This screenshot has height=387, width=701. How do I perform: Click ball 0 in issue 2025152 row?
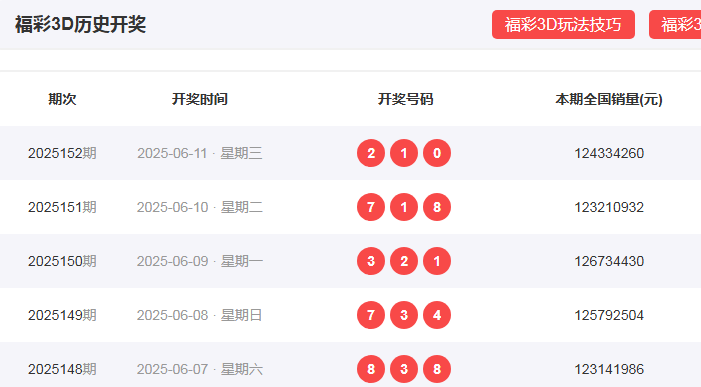pos(437,153)
